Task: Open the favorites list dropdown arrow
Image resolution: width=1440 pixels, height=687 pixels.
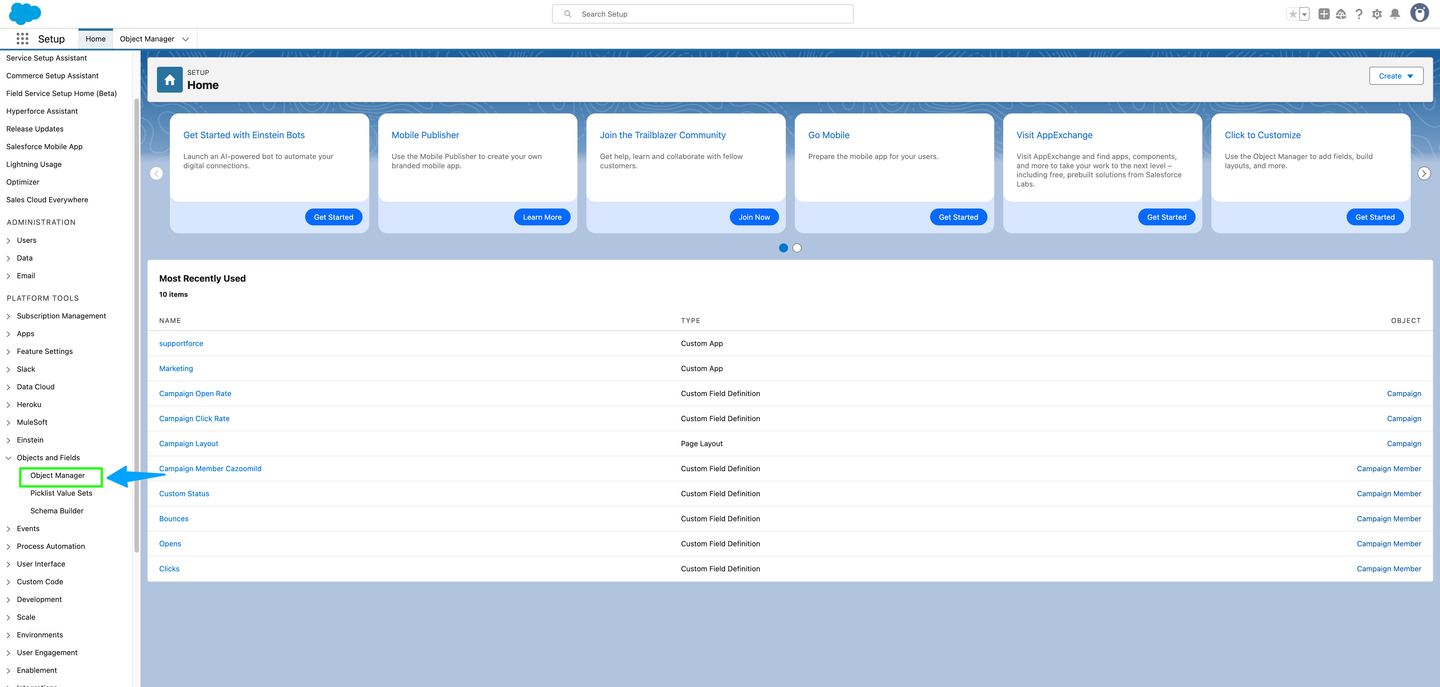Action: (1304, 14)
